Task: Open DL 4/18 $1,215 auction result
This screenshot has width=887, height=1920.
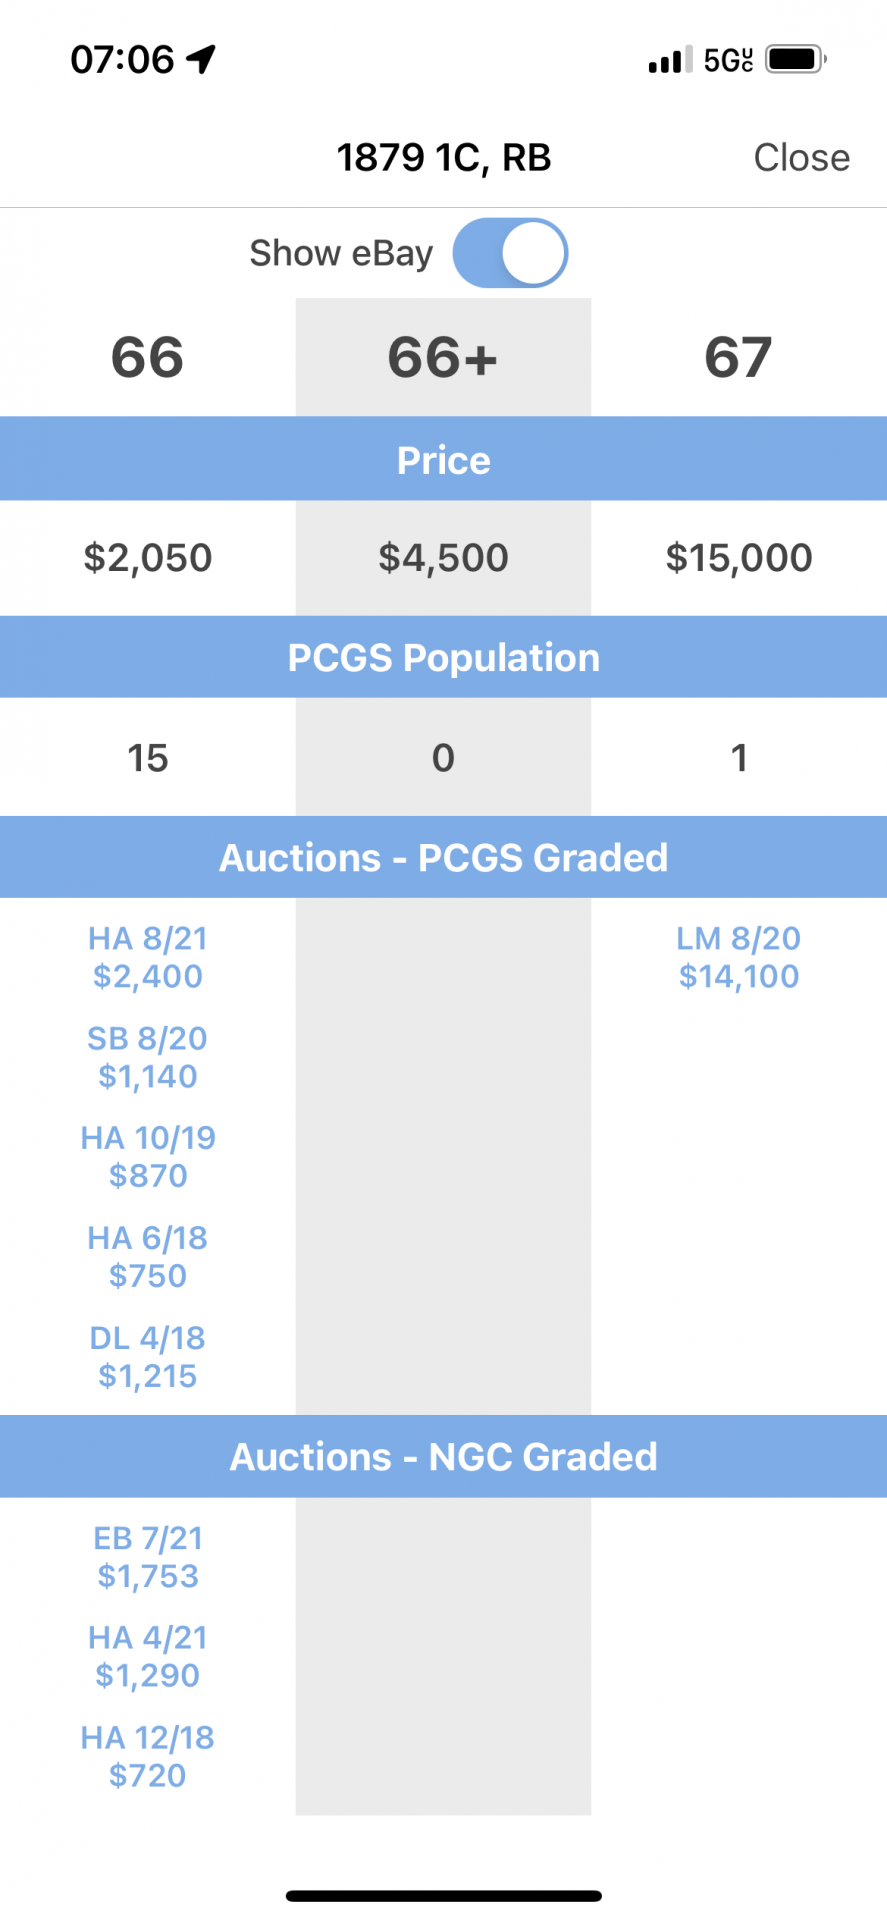Action: [x=148, y=1356]
